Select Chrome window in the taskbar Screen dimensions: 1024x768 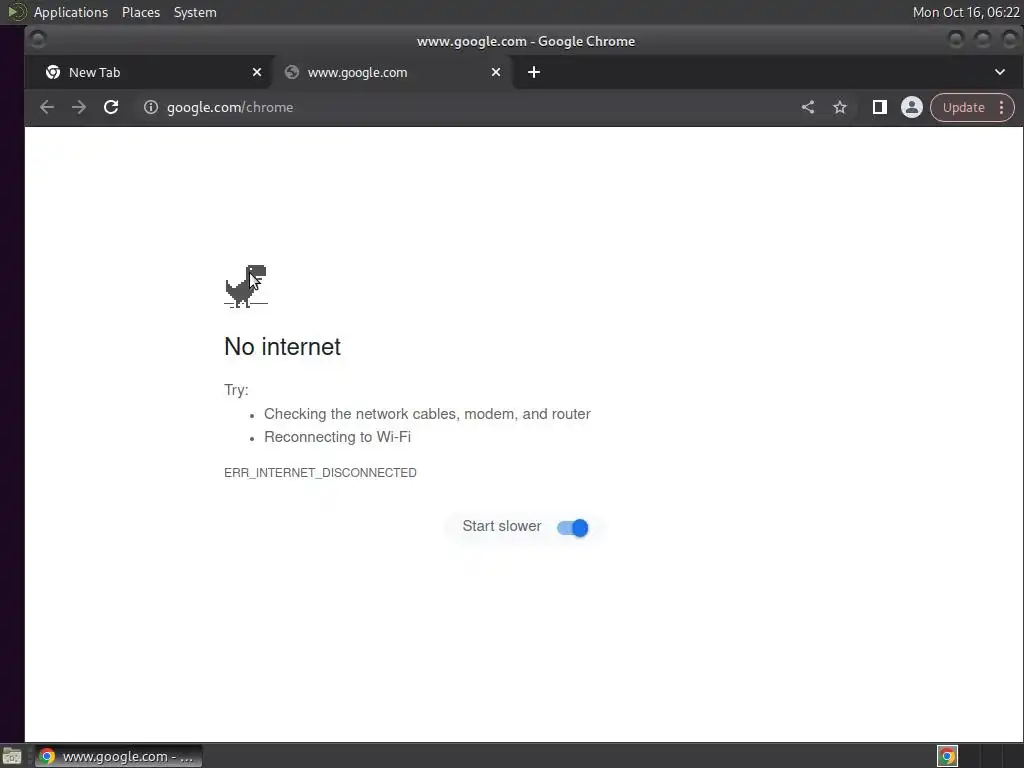pyautogui.click(x=118, y=756)
